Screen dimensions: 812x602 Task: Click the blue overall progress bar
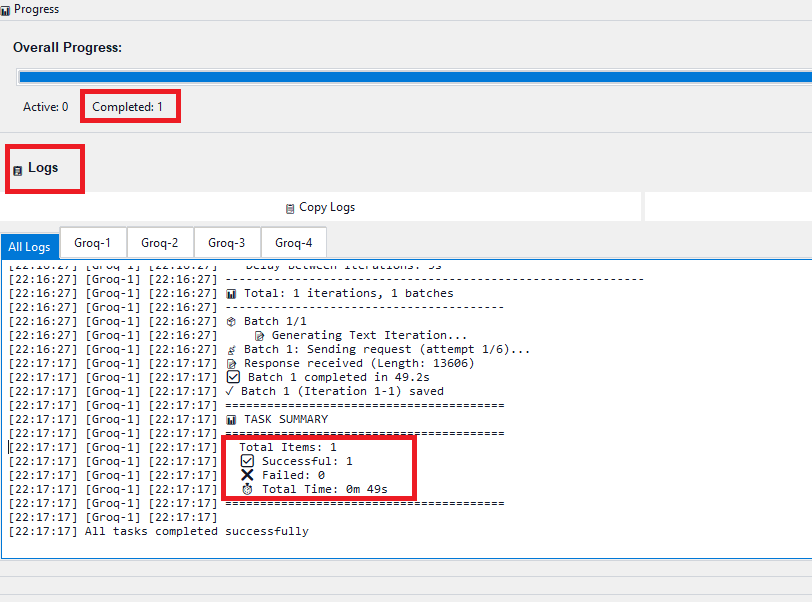400,75
